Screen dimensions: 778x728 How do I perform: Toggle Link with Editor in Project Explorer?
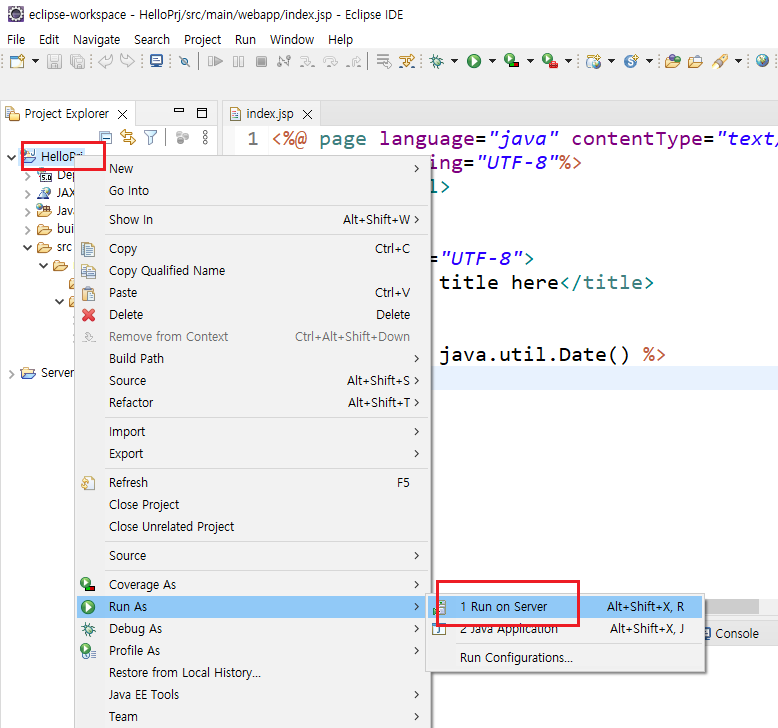point(127,137)
